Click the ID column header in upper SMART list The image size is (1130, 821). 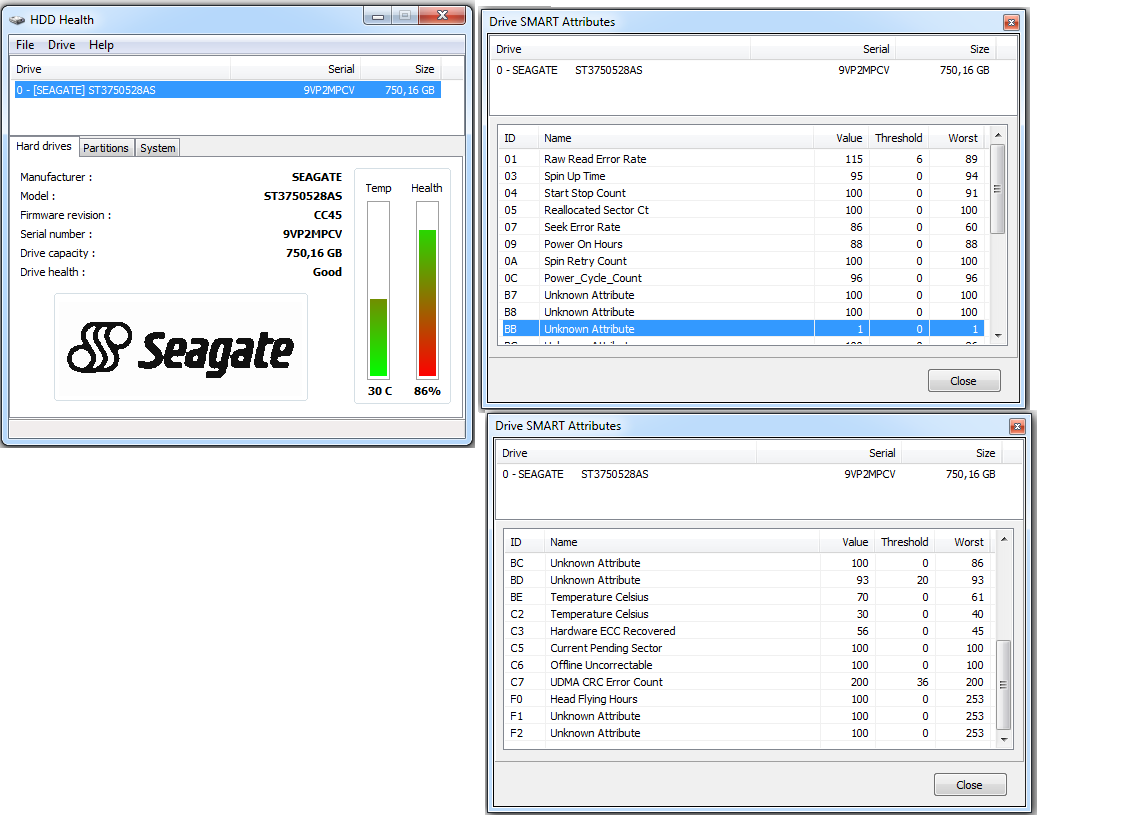518,138
